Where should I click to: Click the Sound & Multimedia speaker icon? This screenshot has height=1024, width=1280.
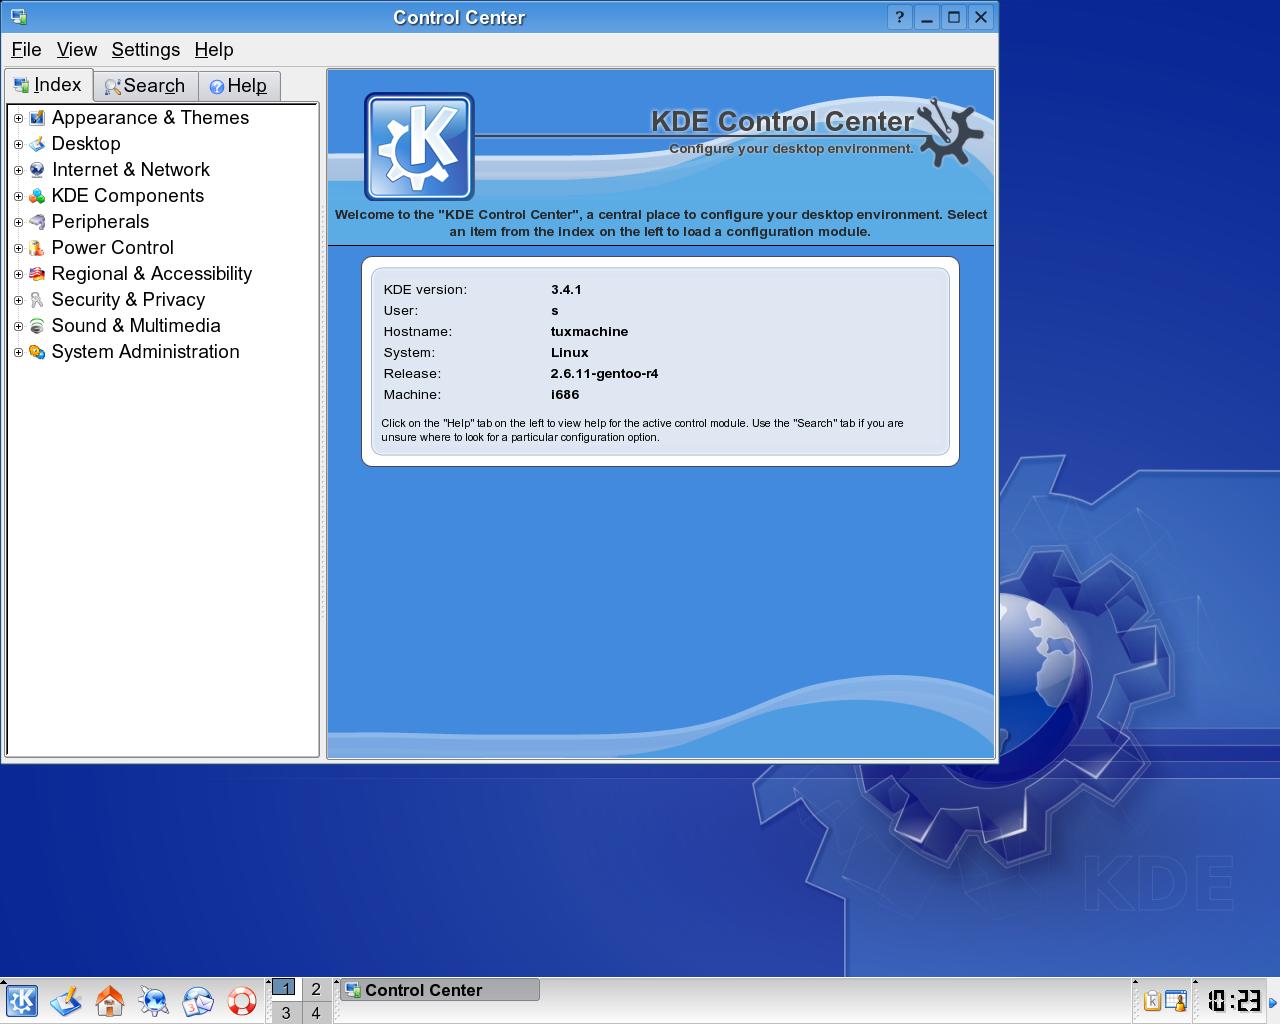[x=37, y=326]
